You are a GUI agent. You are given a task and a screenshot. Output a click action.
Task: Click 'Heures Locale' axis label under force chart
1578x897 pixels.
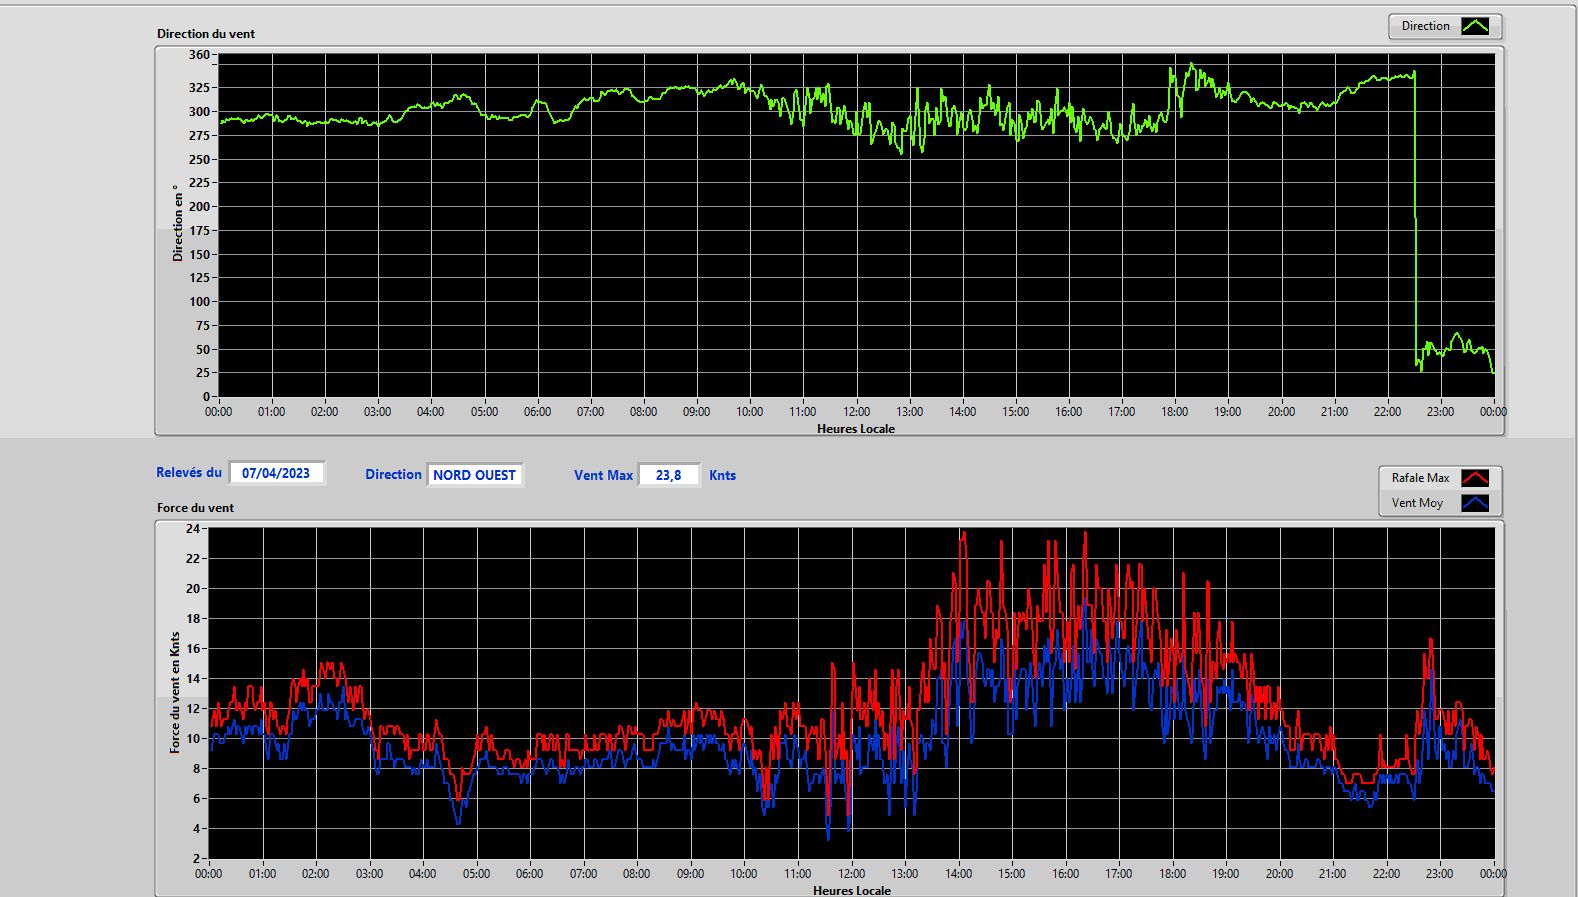[852, 890]
